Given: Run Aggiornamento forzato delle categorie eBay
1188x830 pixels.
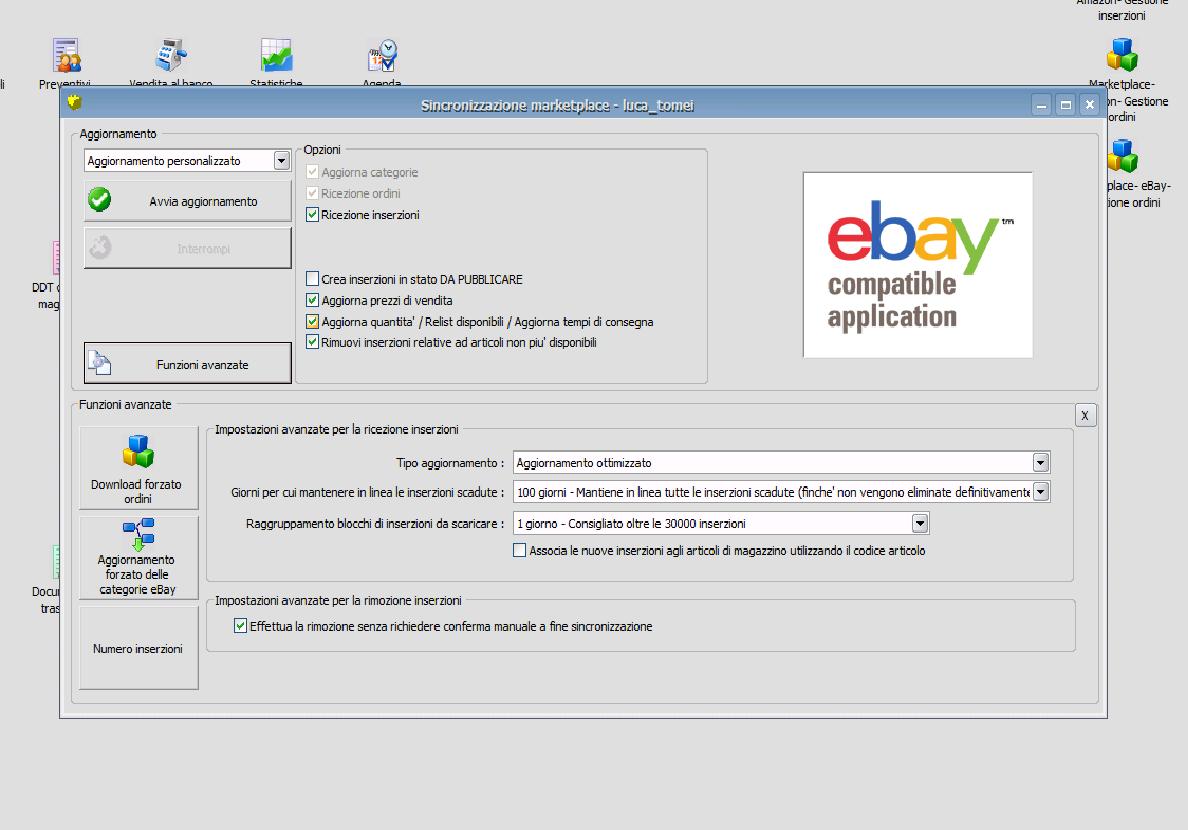Looking at the screenshot, I should click(x=139, y=558).
